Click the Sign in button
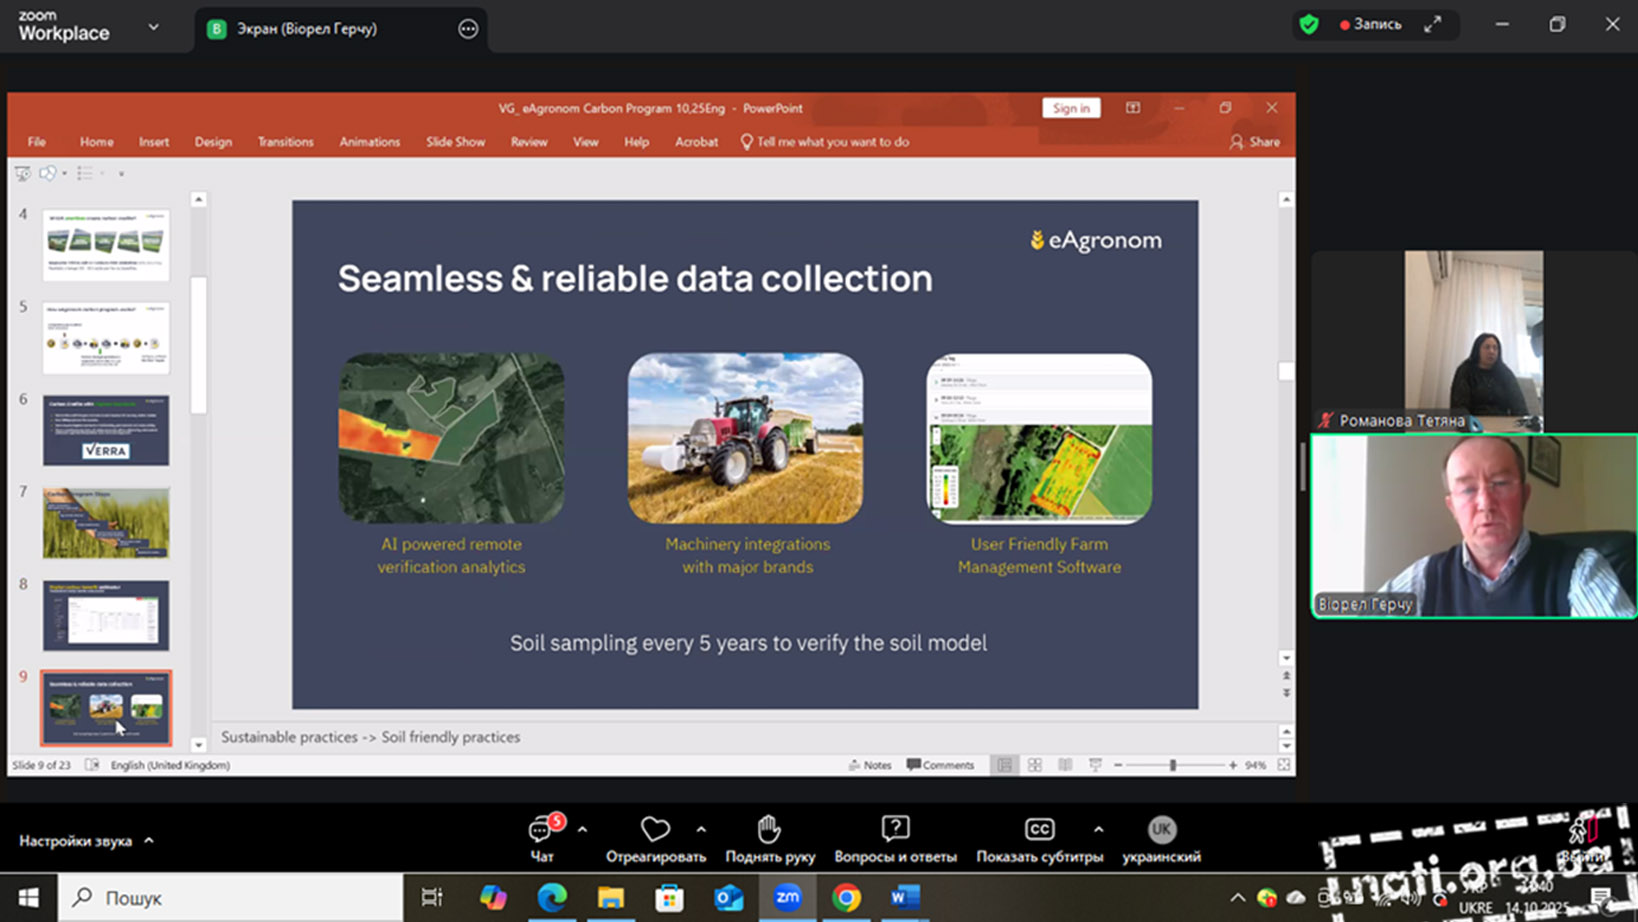 [x=1070, y=108]
